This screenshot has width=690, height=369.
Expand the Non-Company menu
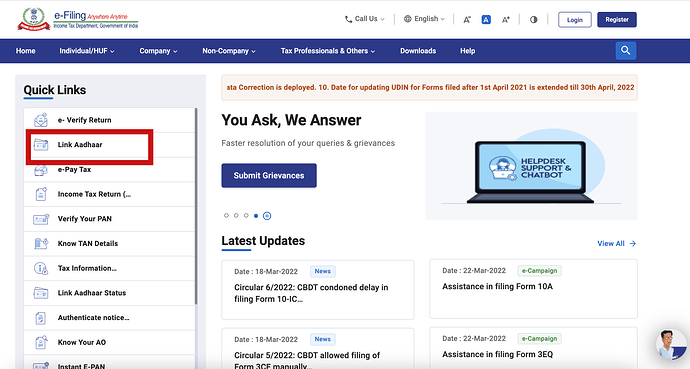click(229, 51)
